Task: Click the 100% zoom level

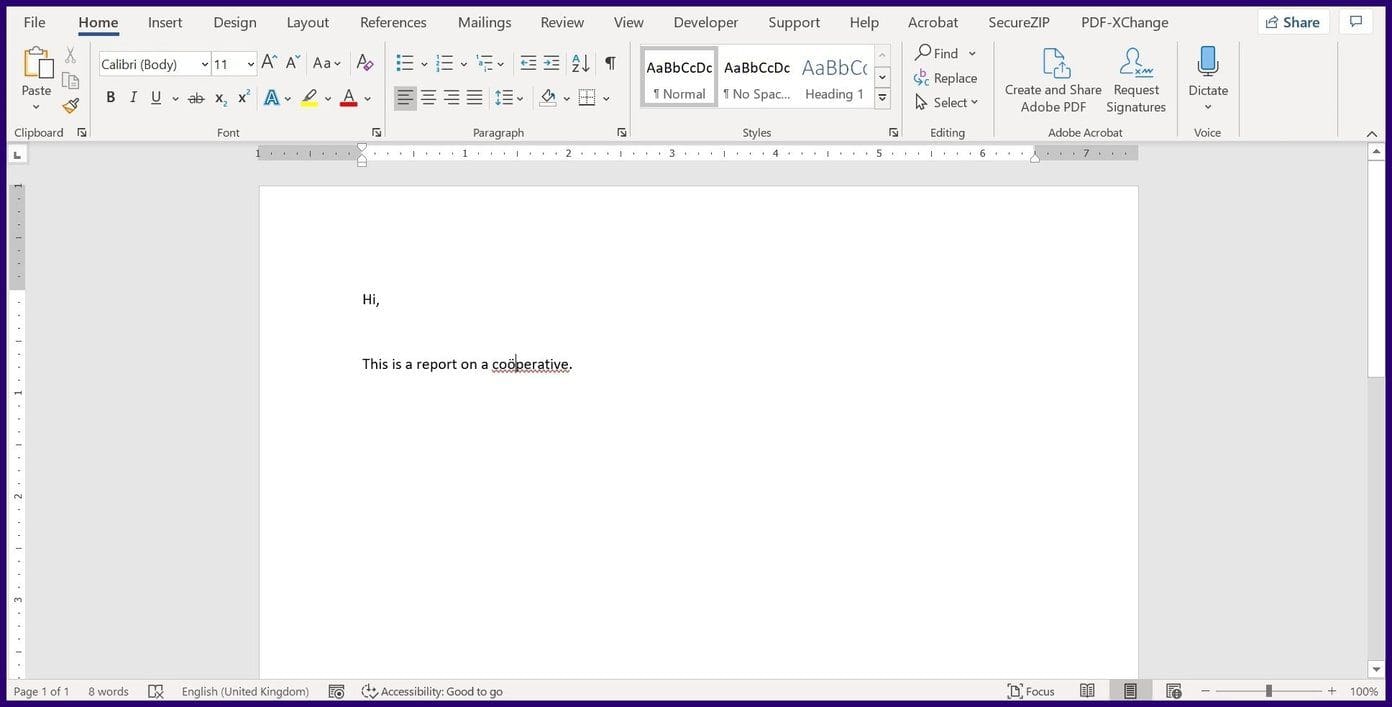Action: coord(1364,691)
